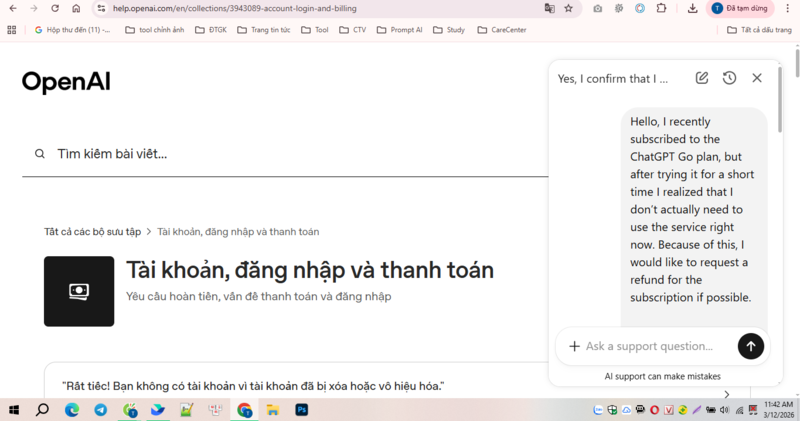The width and height of the screenshot is (800, 421).
Task: Open the Tất cả dấu trang folder
Action: coord(759,30)
